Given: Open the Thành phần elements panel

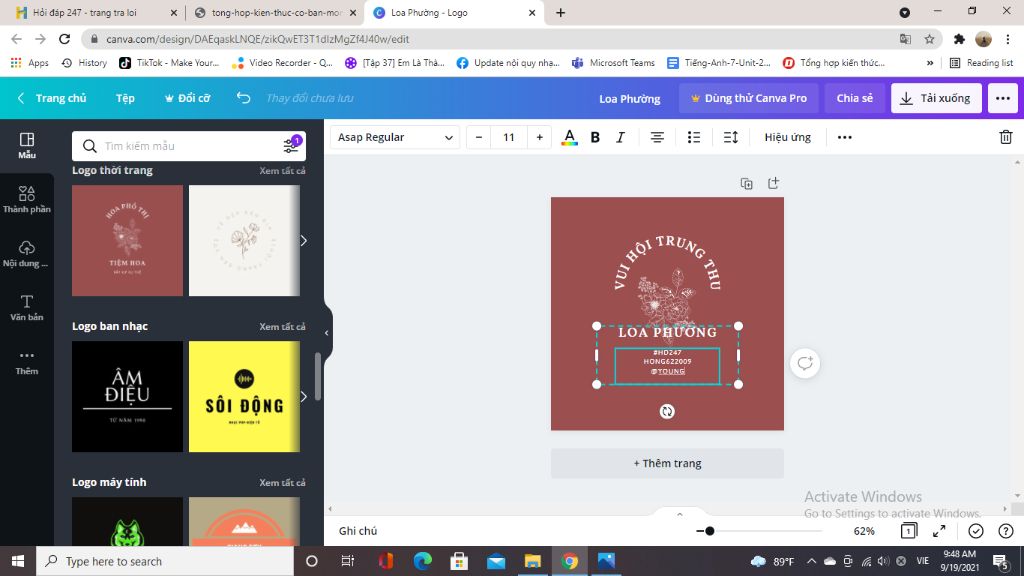Looking at the screenshot, I should coord(27,199).
